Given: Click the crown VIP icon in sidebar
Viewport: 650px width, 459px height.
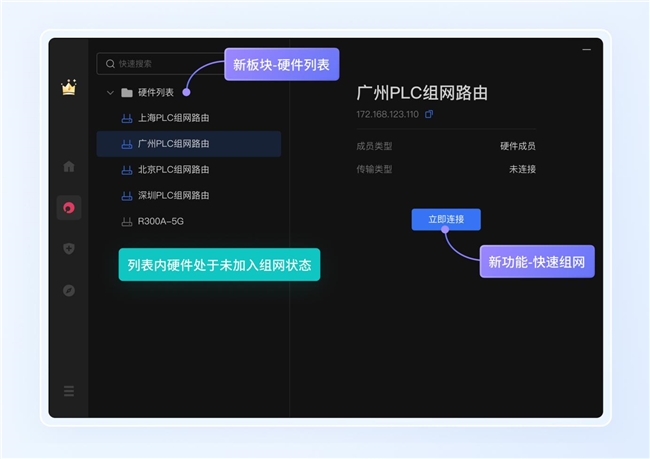Looking at the screenshot, I should 69,88.
